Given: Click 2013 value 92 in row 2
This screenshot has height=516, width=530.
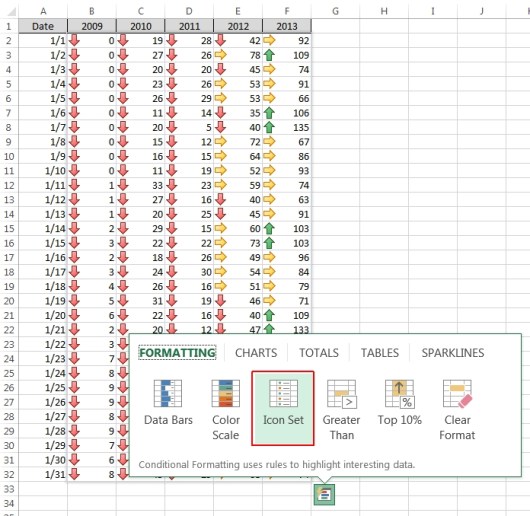Looking at the screenshot, I should 287,41.
